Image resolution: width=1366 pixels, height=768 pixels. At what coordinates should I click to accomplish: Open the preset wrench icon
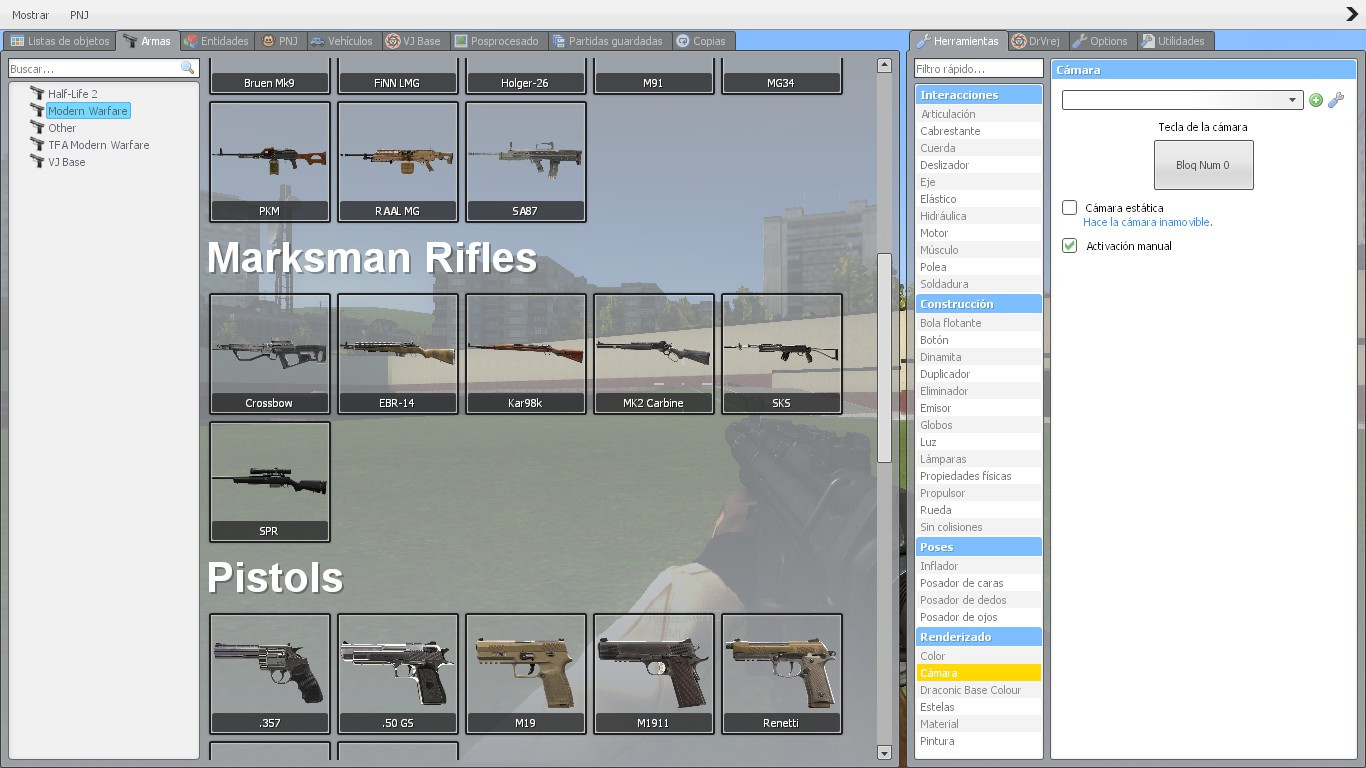(x=1336, y=100)
